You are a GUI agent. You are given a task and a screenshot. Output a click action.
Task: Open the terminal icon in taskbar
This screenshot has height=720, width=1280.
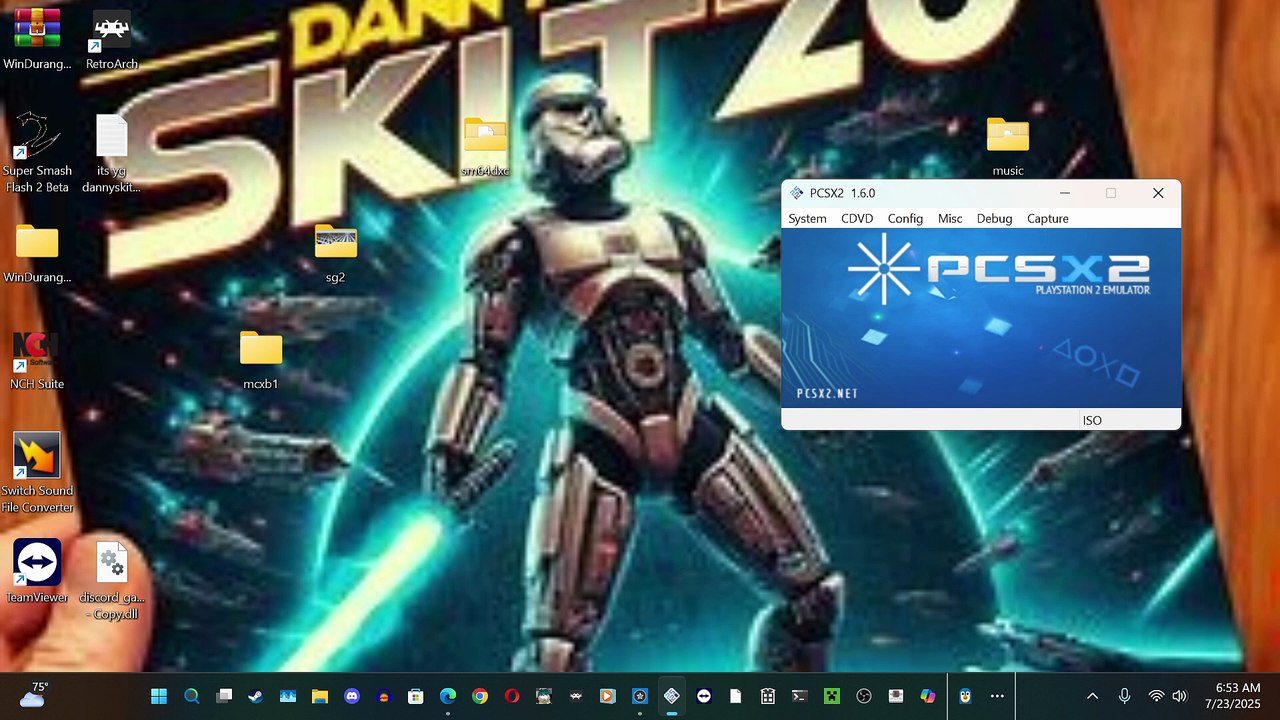click(x=800, y=696)
